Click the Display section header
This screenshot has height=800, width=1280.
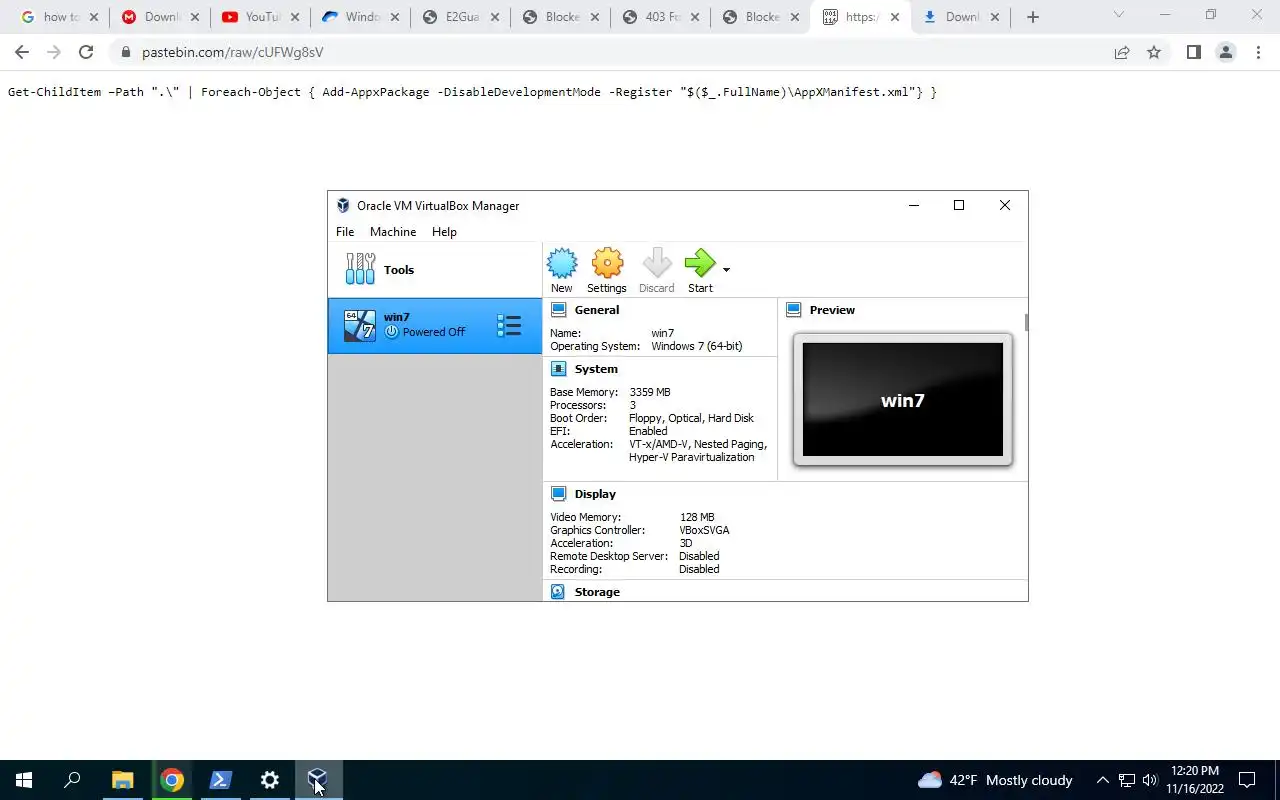point(595,494)
